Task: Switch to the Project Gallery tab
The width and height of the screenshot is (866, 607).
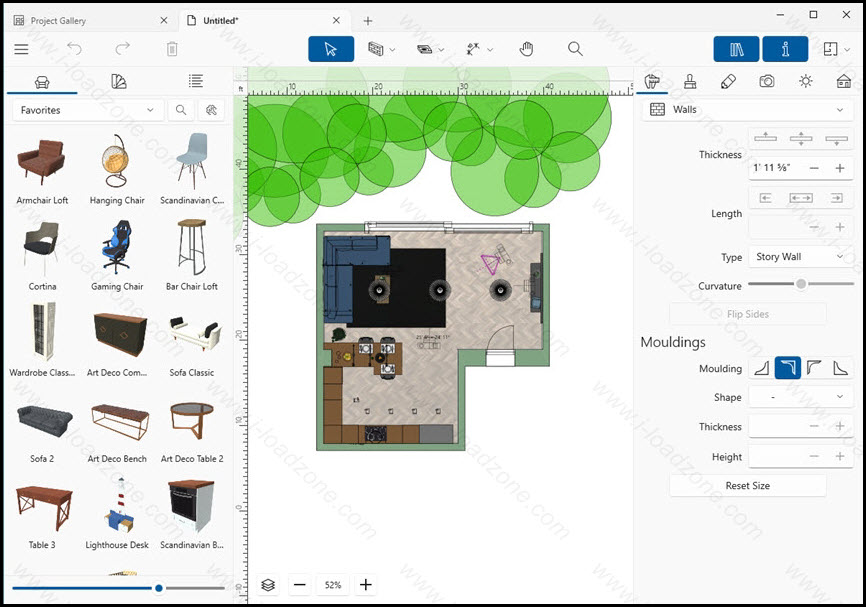Action: click(58, 20)
